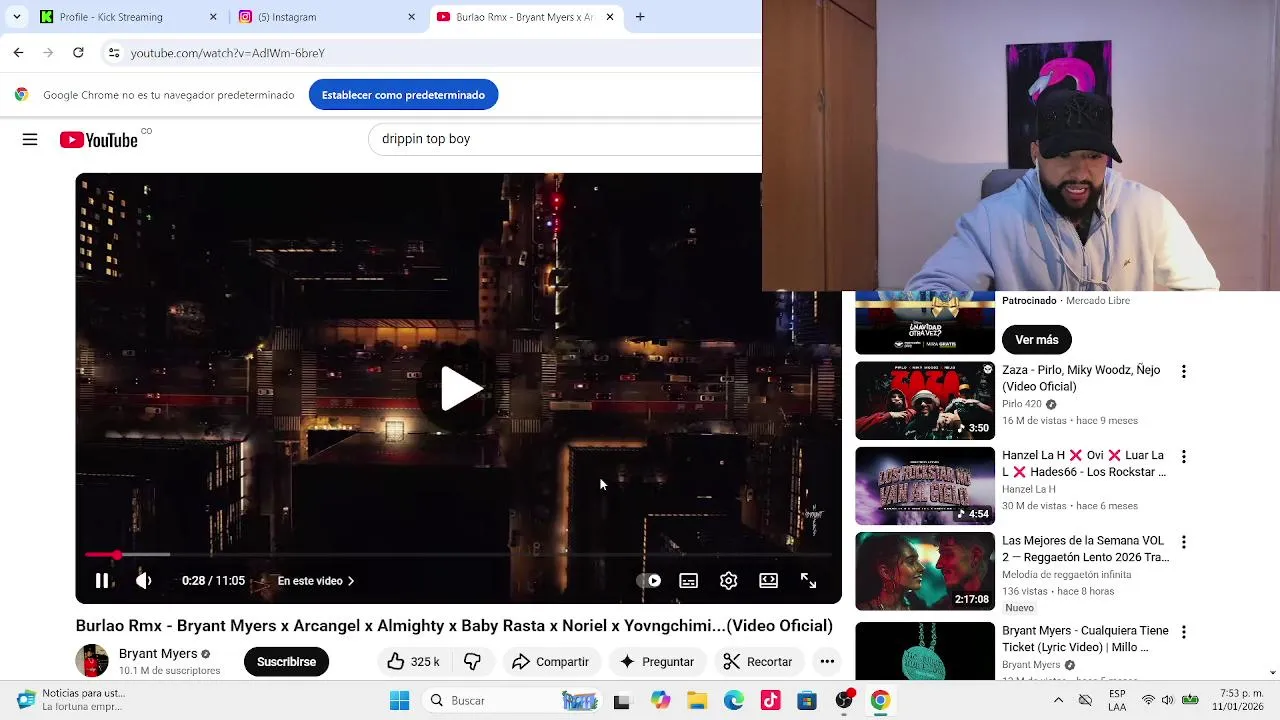
Task: Open the ESP LAA language switcher
Action: (1117, 700)
